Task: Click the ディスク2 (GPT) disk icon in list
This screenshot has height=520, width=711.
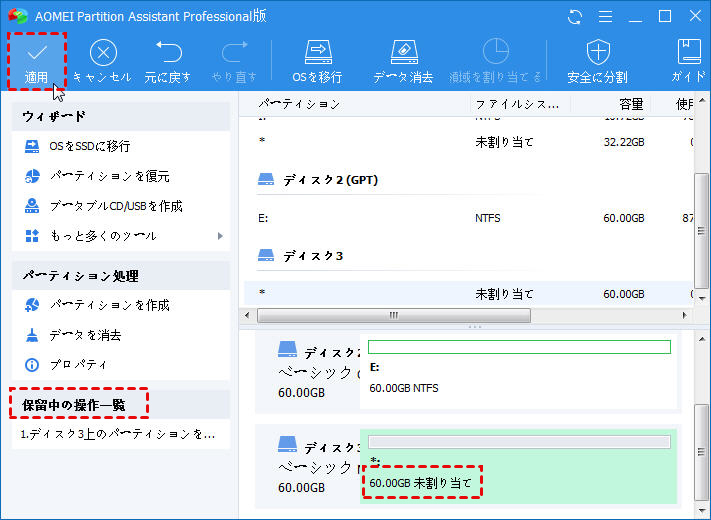Action: [266, 180]
